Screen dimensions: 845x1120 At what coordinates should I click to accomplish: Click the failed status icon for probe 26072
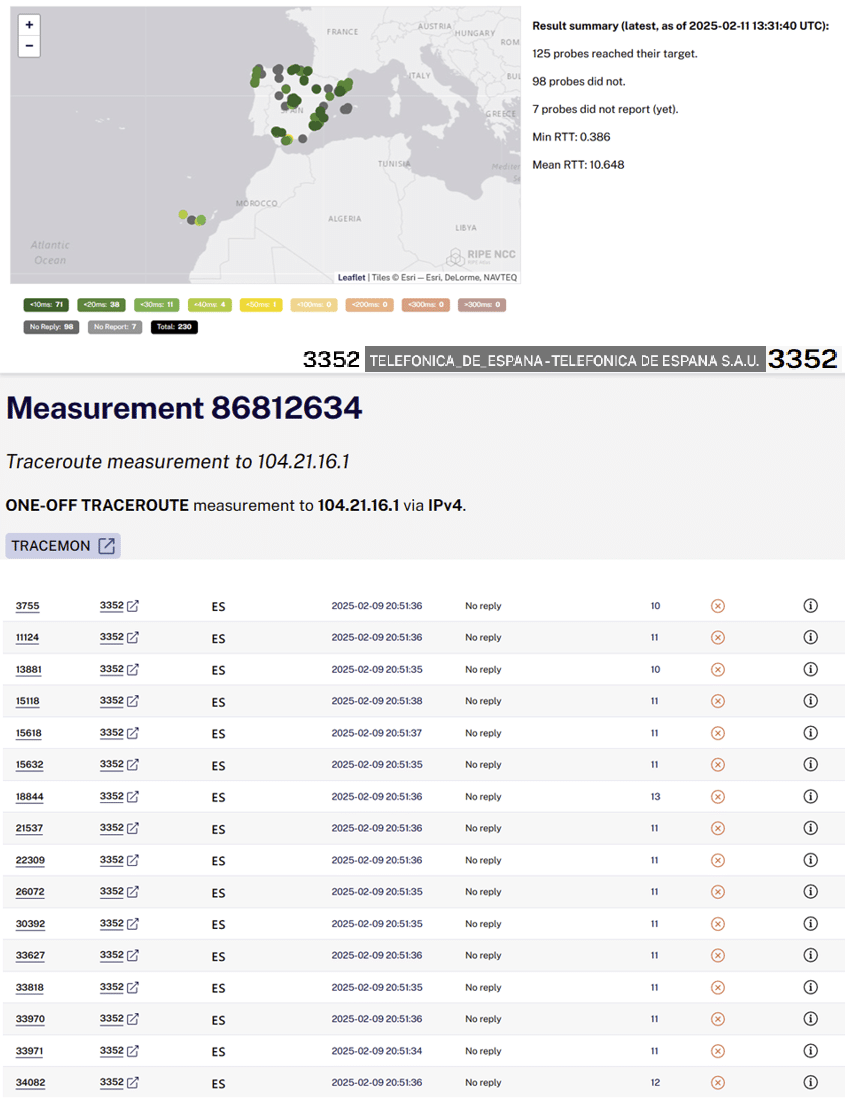click(x=718, y=891)
